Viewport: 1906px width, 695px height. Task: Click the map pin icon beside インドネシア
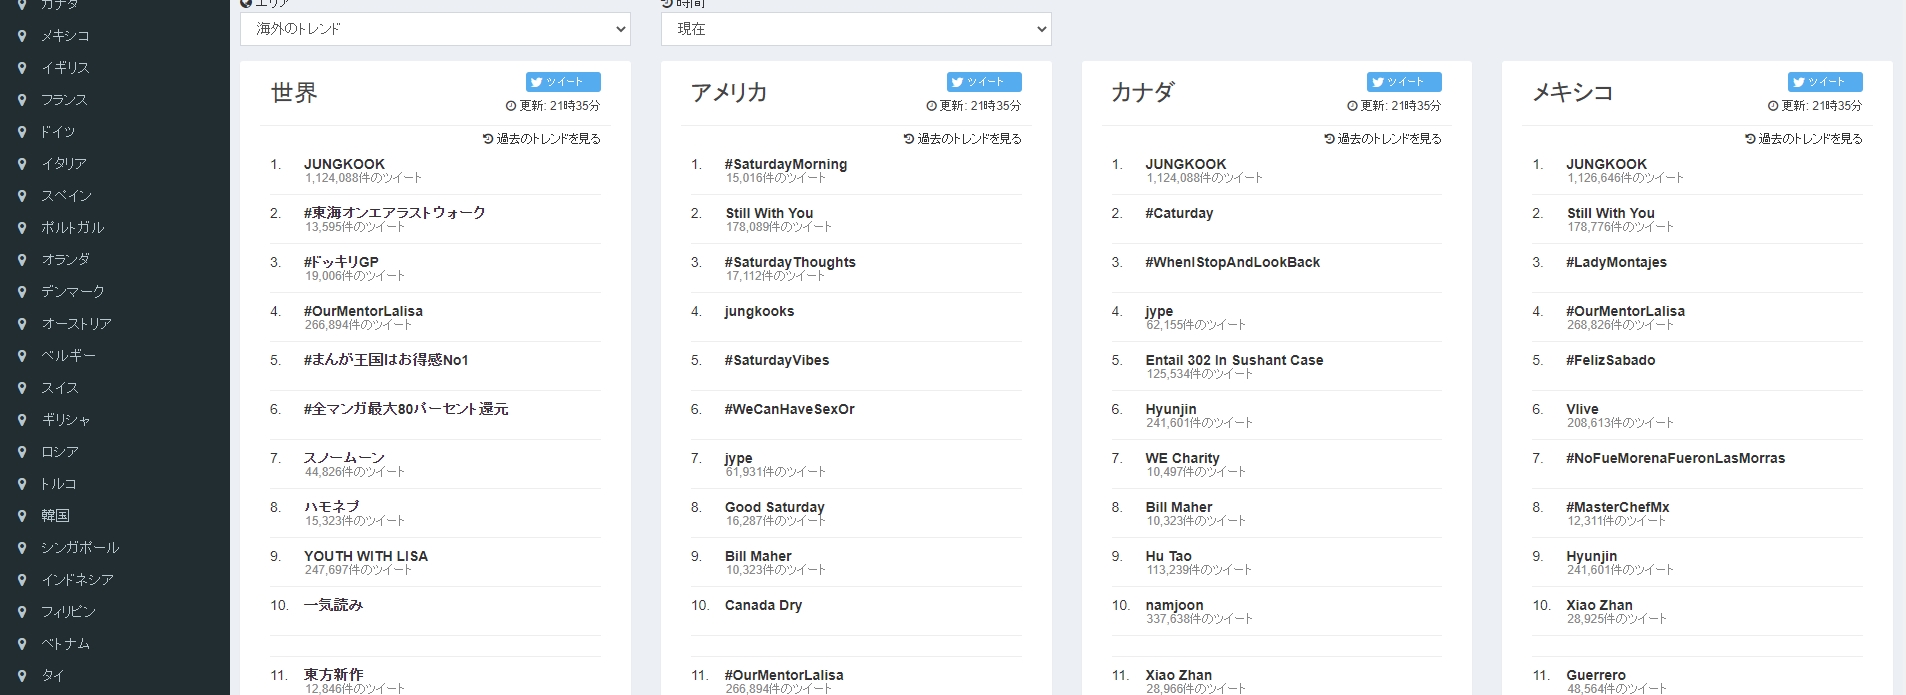pyautogui.click(x=22, y=580)
